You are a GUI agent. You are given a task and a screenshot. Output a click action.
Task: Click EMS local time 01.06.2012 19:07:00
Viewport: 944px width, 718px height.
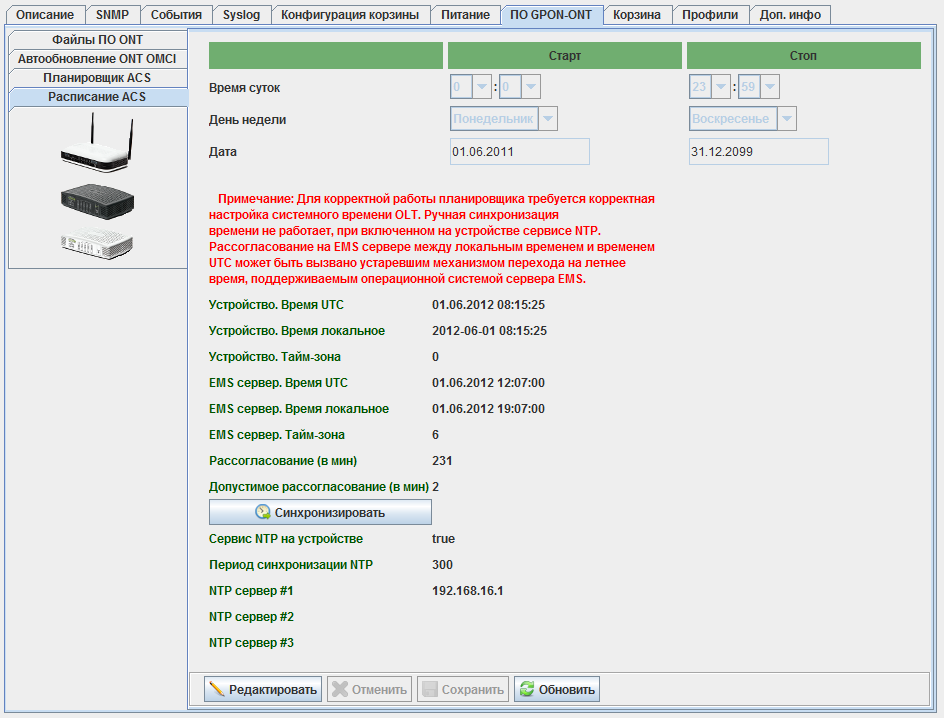tap(488, 409)
